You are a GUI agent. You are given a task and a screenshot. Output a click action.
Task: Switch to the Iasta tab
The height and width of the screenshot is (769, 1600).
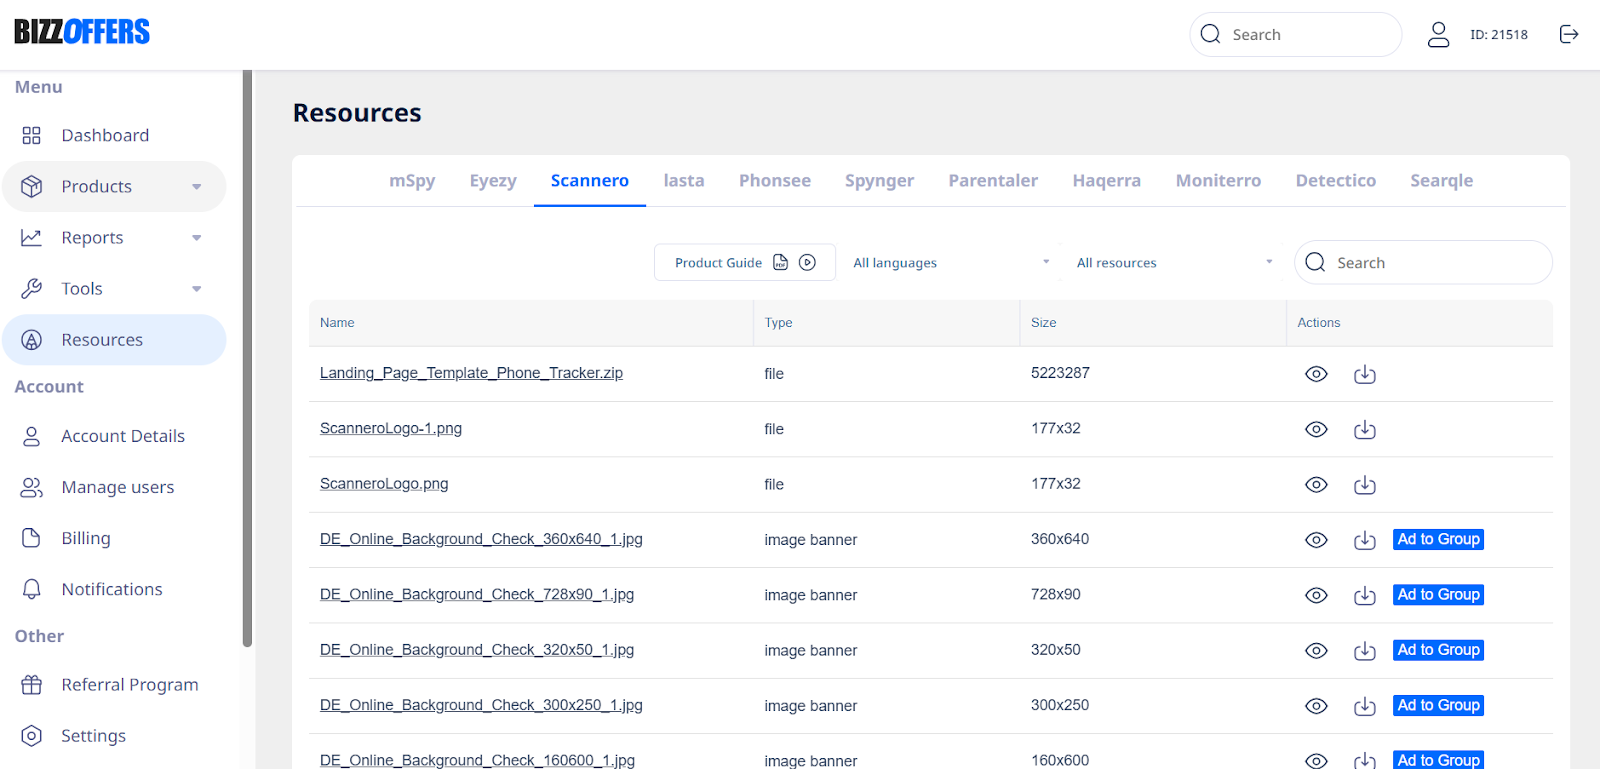click(x=684, y=181)
